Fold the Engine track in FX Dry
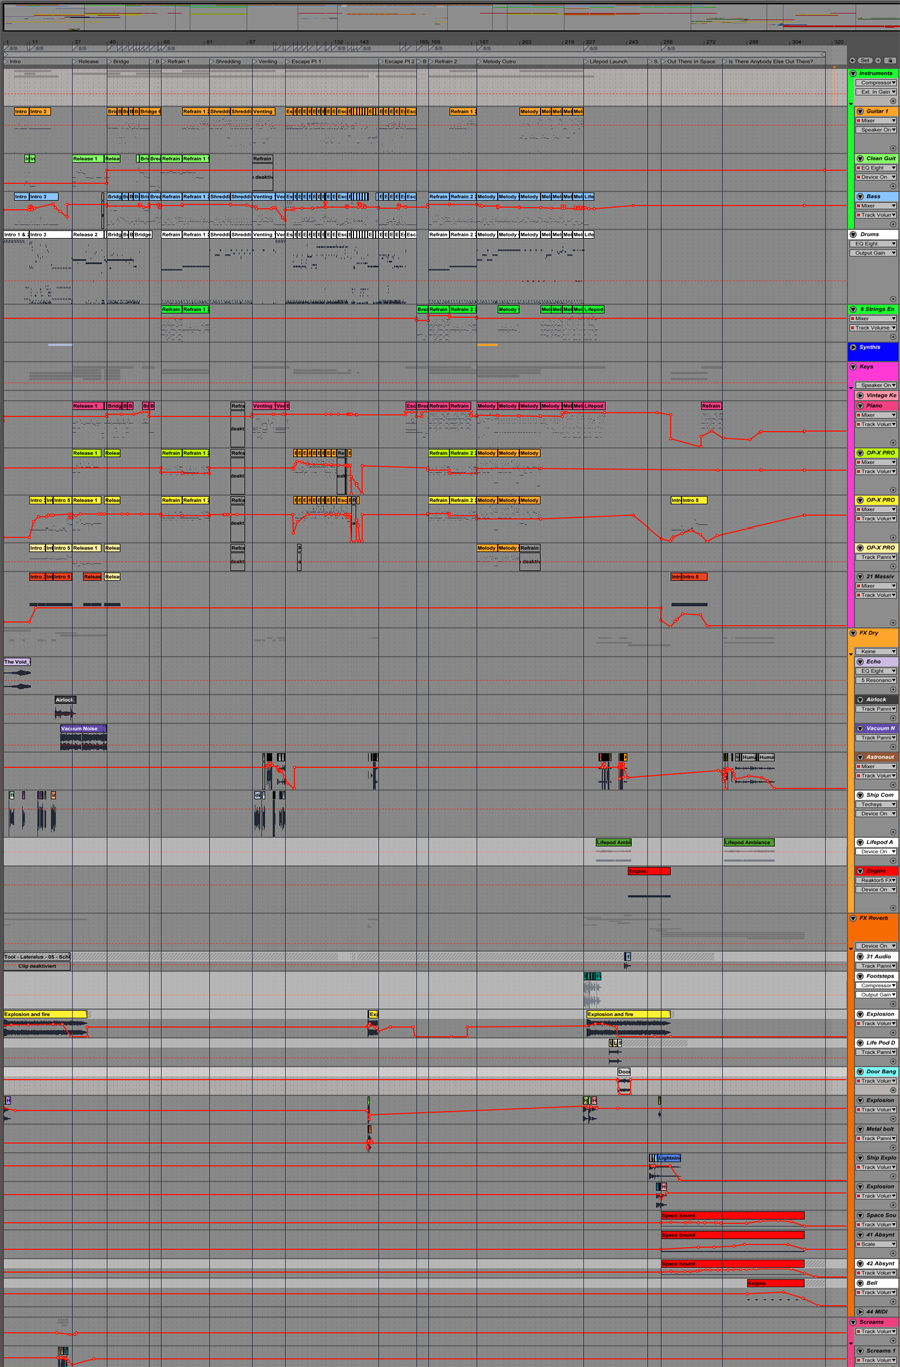The width and height of the screenshot is (900, 1367). pyautogui.click(x=860, y=871)
